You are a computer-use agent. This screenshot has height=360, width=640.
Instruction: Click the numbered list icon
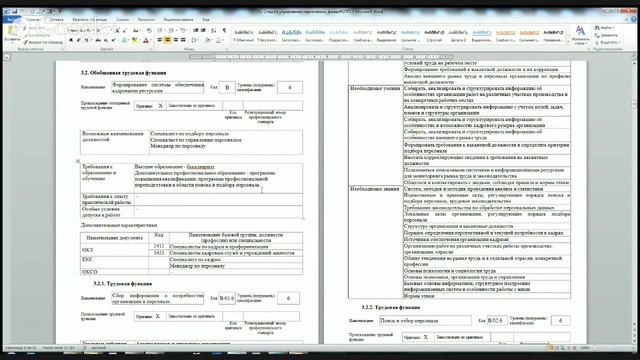172,31
